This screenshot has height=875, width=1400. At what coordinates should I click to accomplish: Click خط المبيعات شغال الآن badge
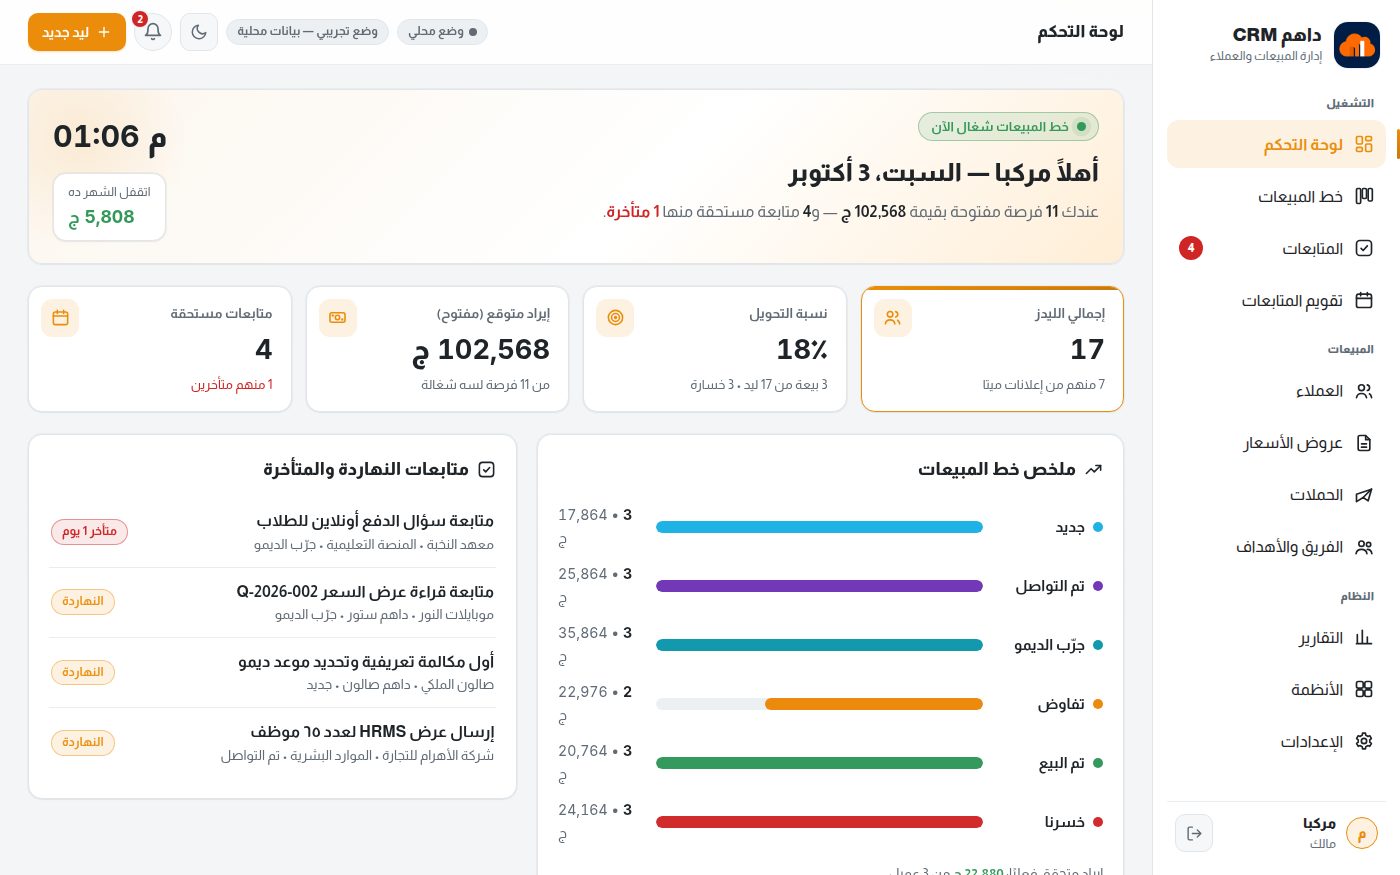coord(1008,127)
